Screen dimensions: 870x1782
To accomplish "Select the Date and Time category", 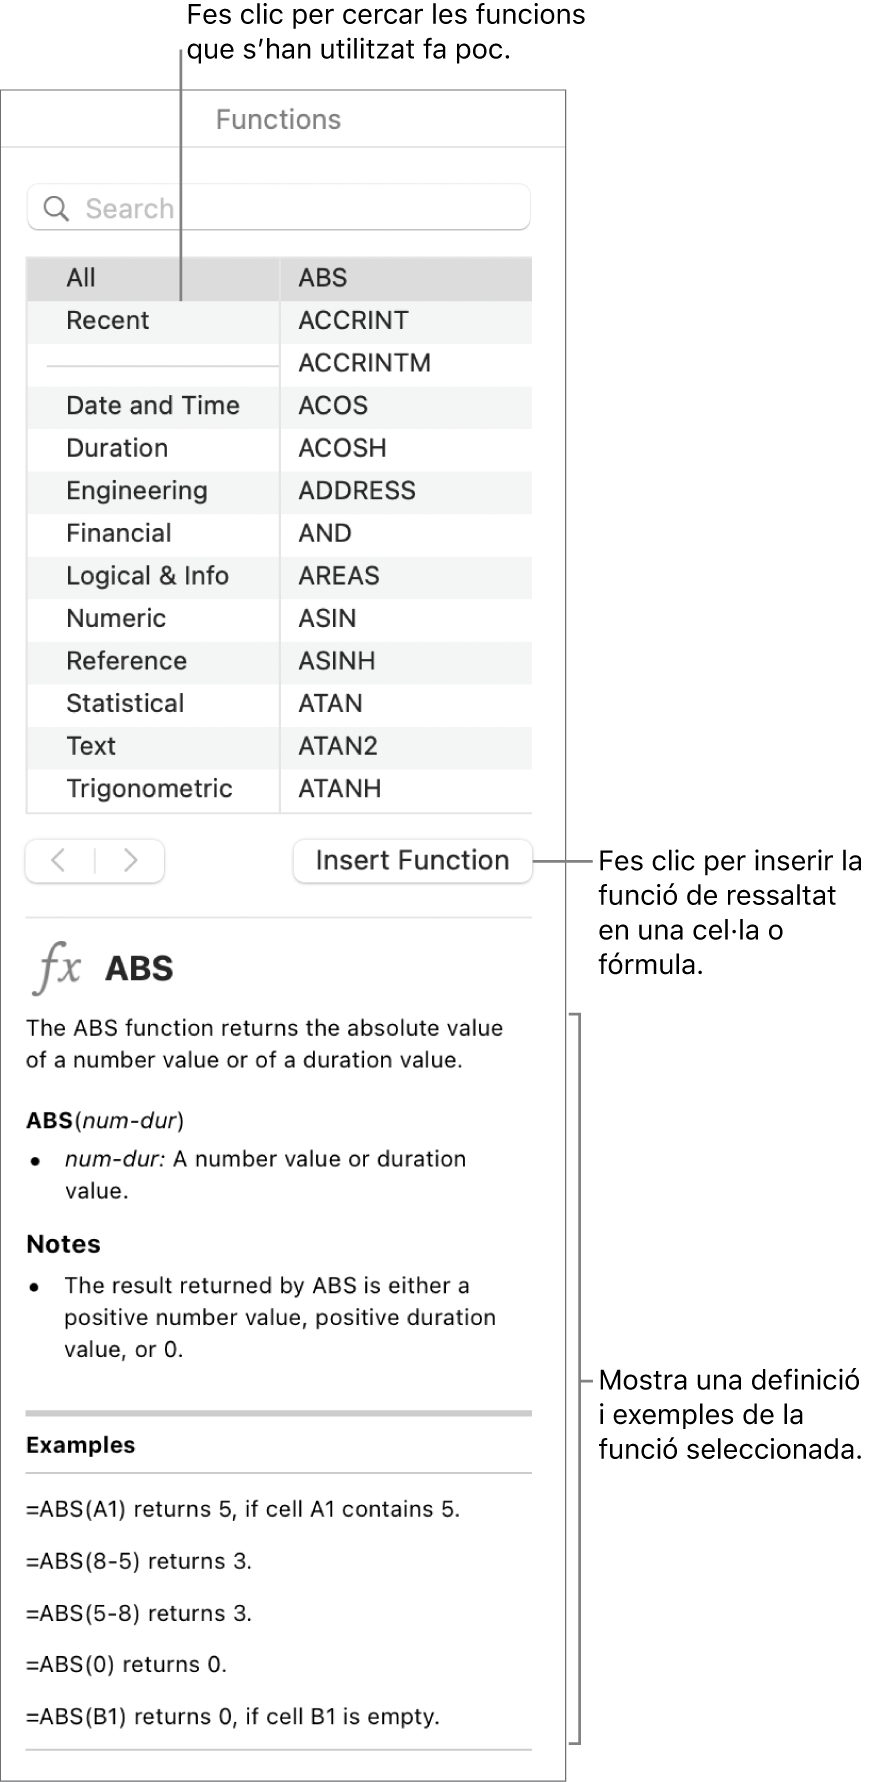I will click(152, 406).
